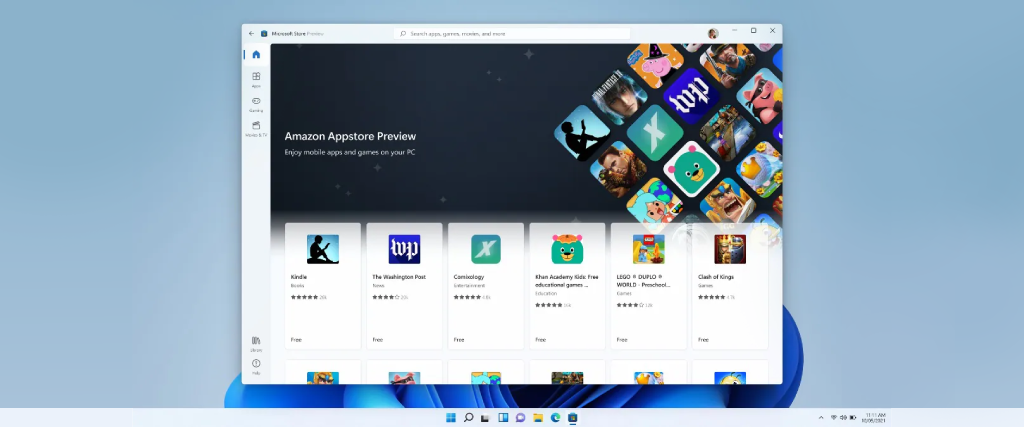This screenshot has width=1024, height=427.
Task: Click the green Khan Kids tile in banner
Action: [x=691, y=169]
